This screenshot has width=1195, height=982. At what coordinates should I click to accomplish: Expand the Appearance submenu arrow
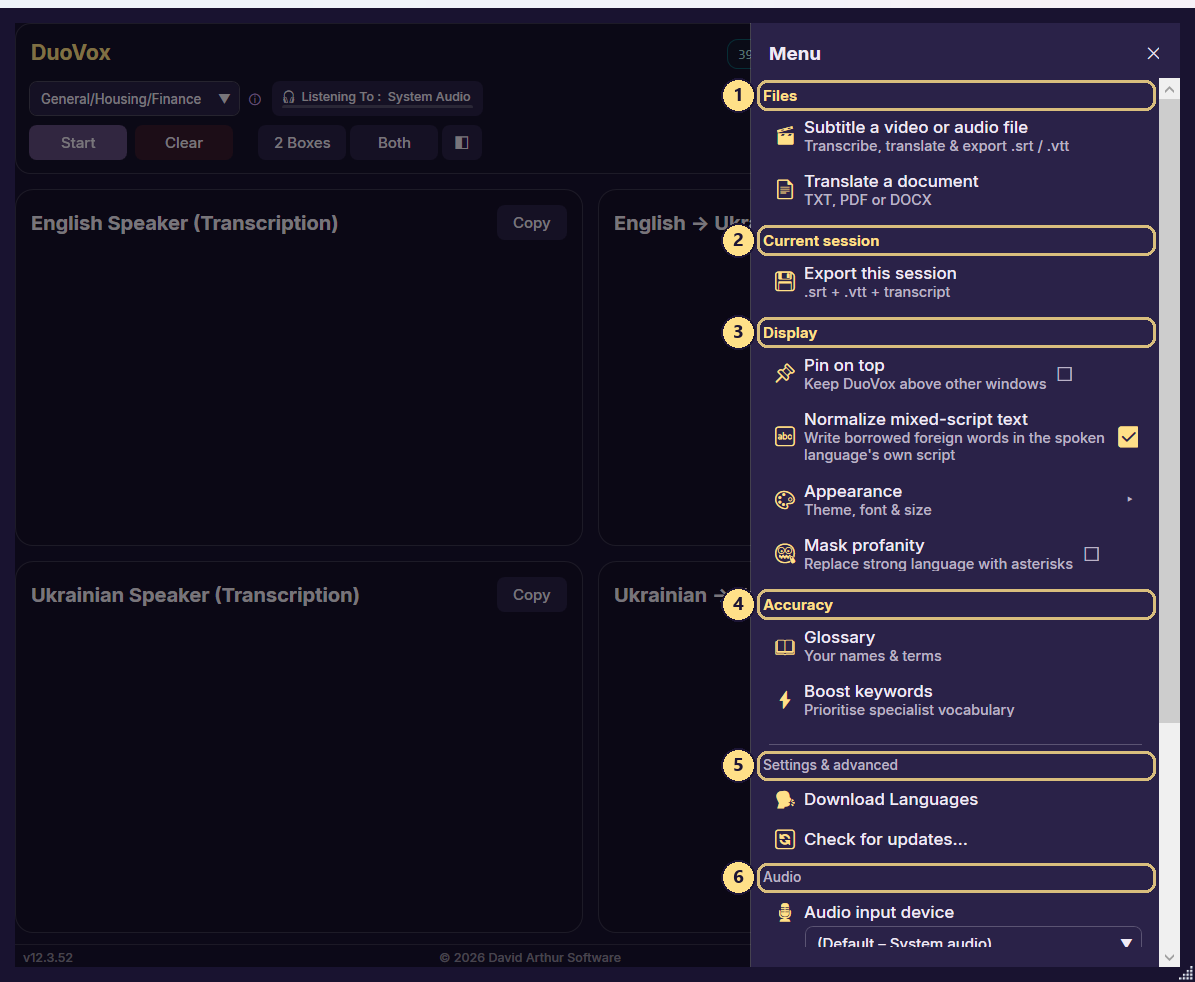[1129, 499]
